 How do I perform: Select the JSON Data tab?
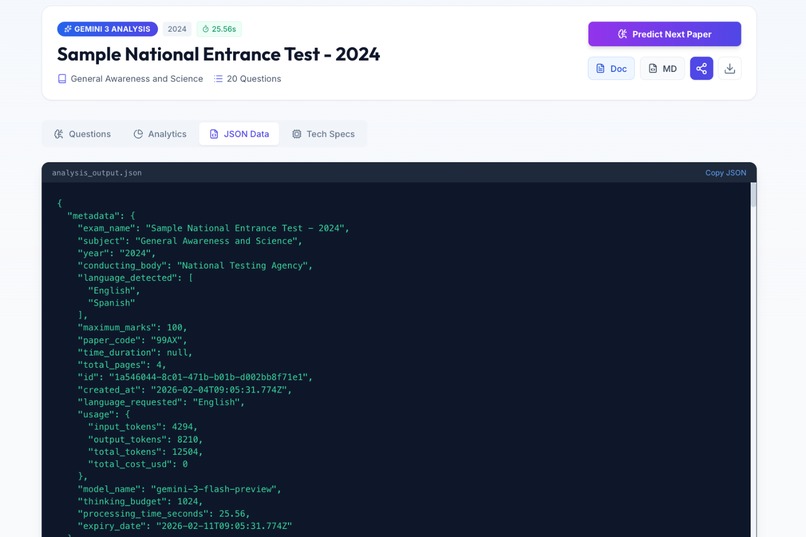tap(239, 134)
